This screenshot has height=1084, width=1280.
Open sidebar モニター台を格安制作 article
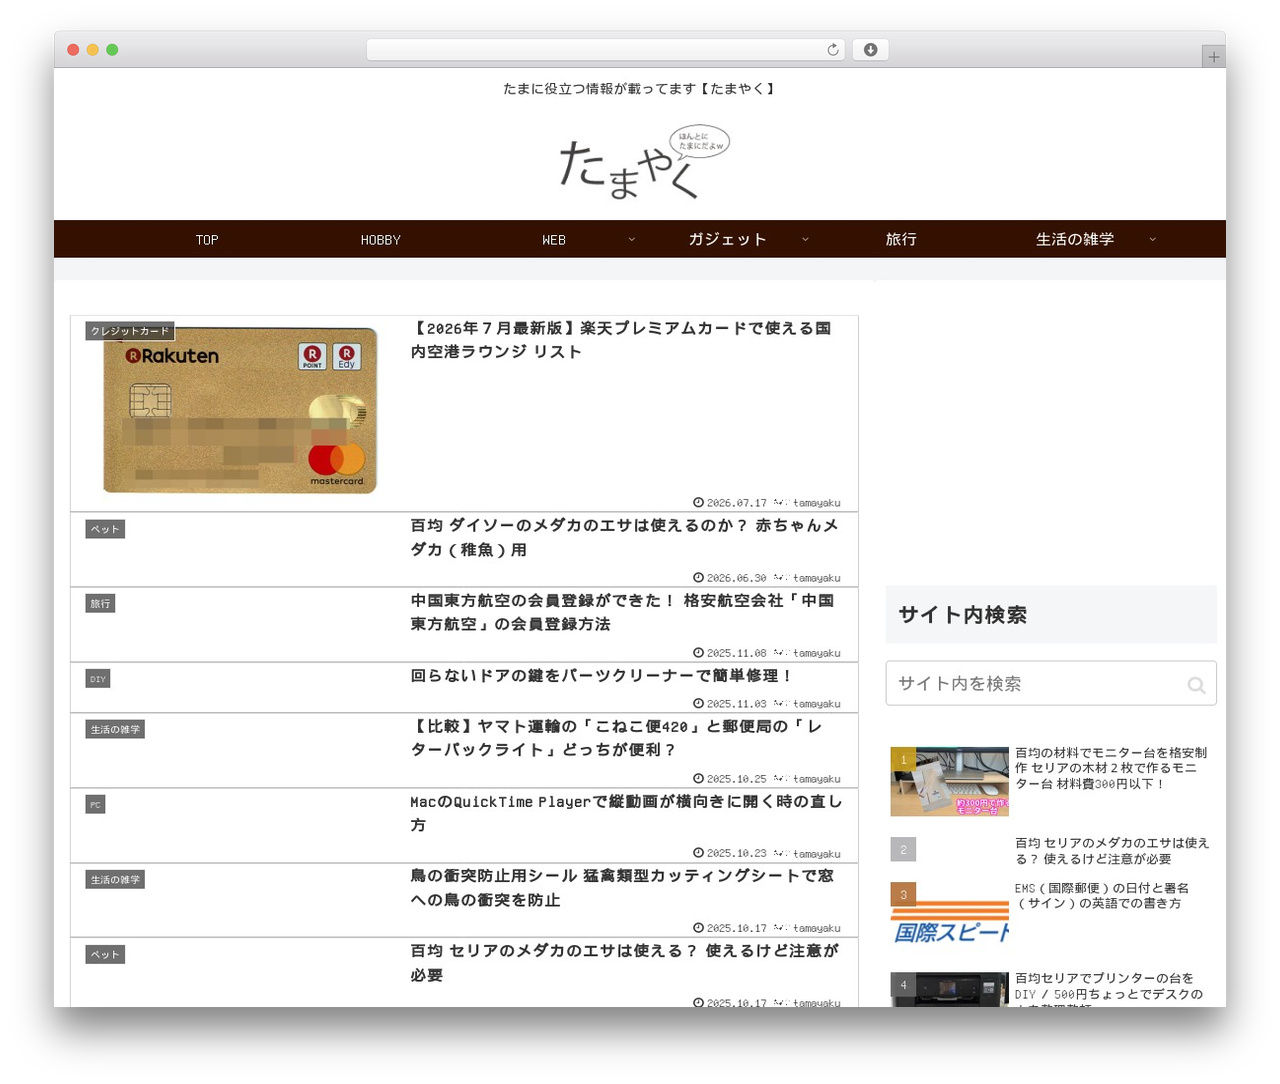(x=1111, y=768)
